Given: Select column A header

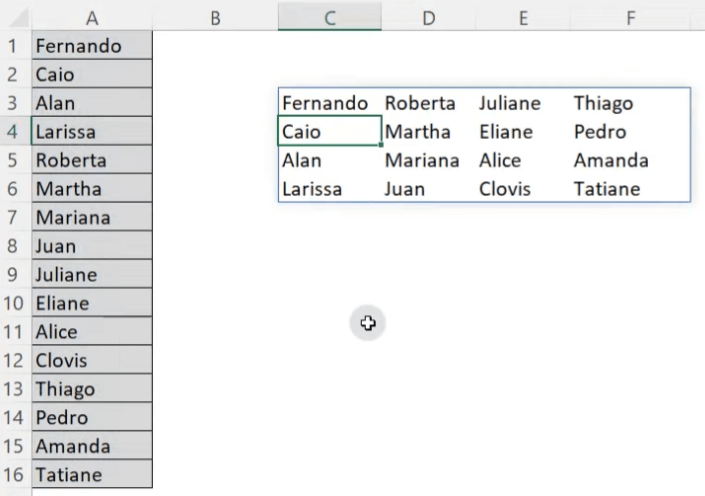Looking at the screenshot, I should click(x=92, y=18).
